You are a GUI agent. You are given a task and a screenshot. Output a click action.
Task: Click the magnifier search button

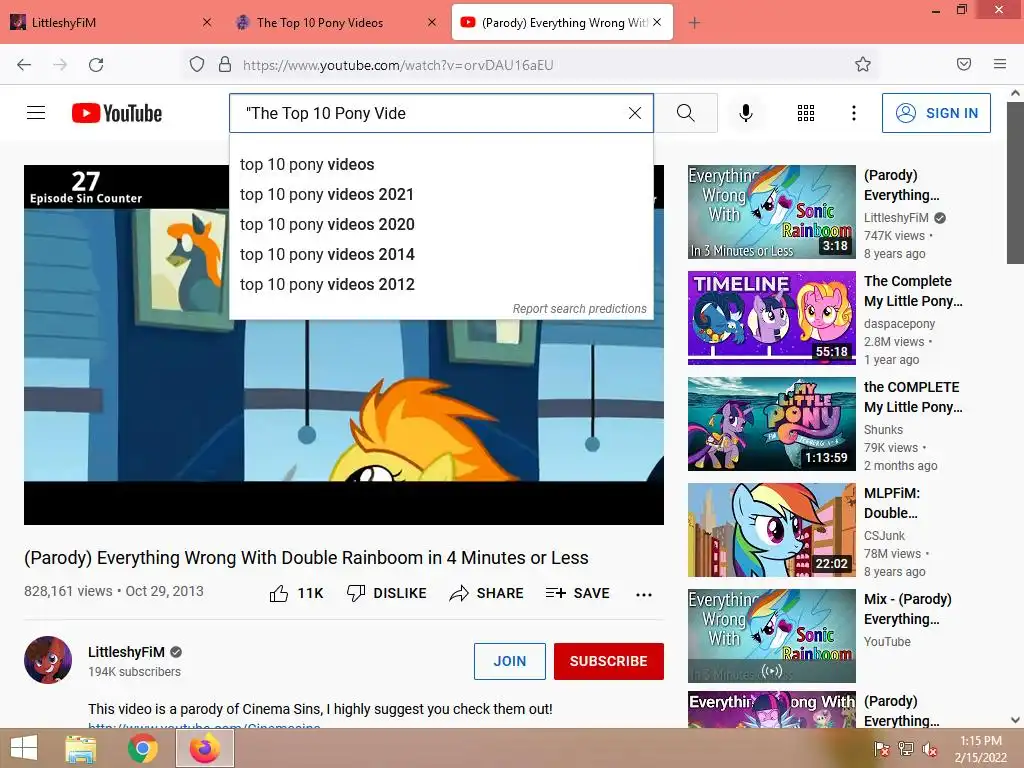click(686, 113)
